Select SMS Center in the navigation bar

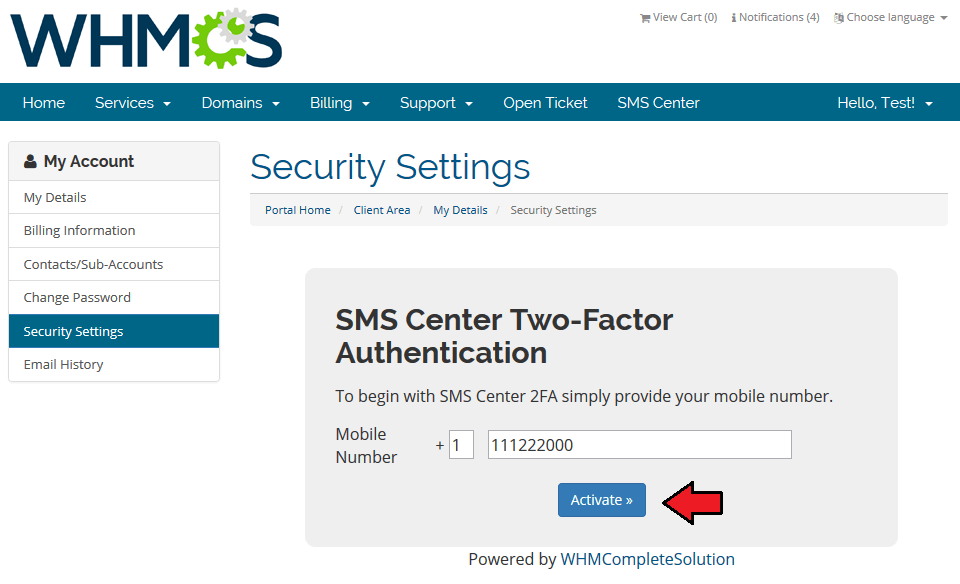[658, 102]
